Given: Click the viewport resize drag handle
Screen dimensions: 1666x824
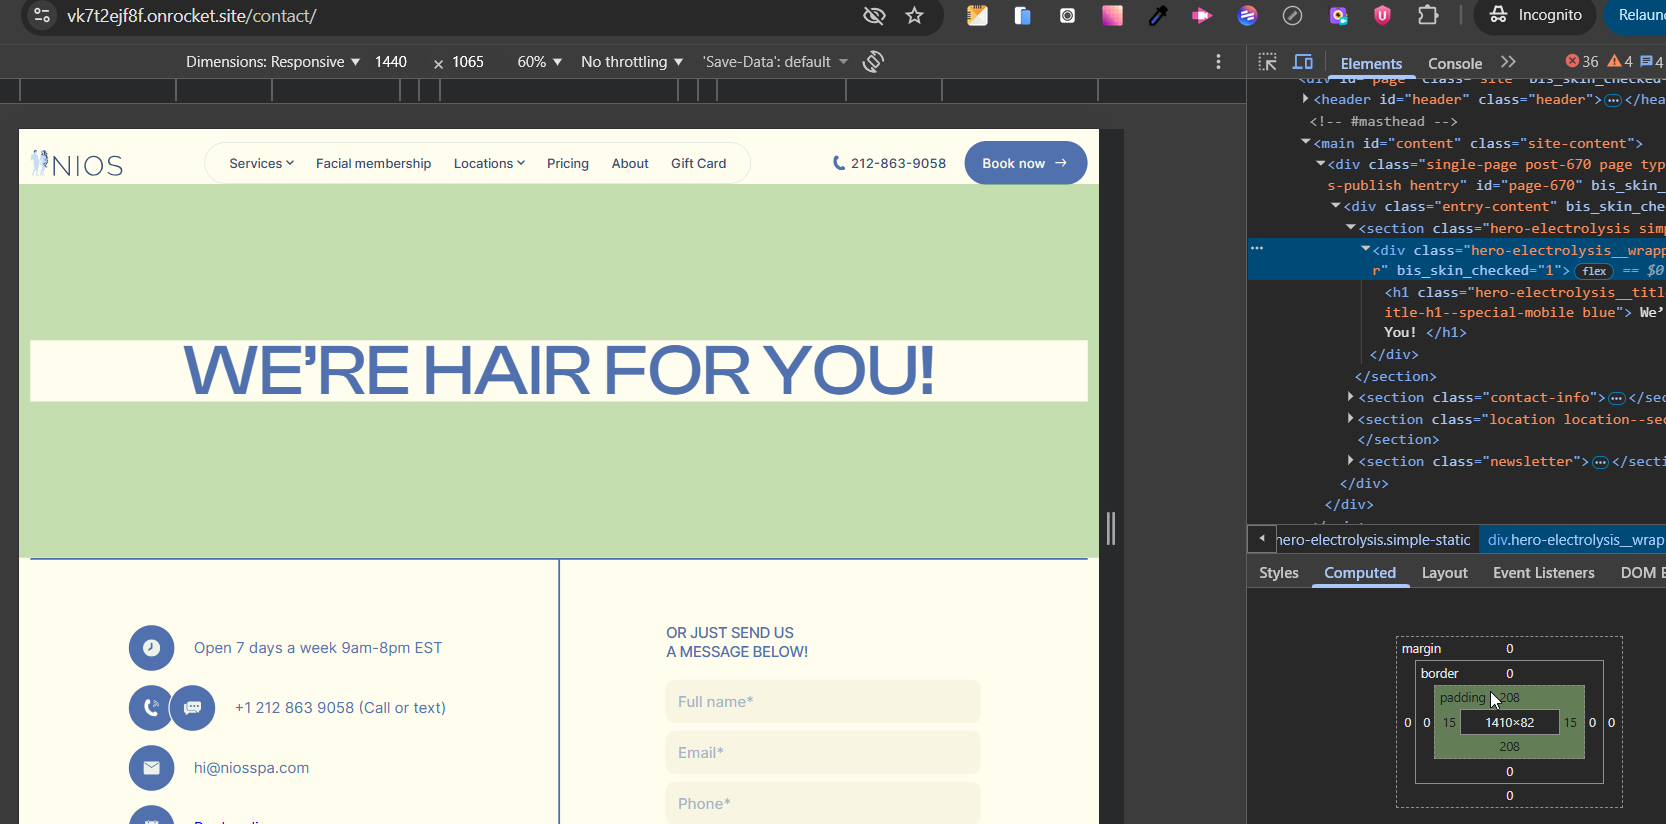Looking at the screenshot, I should click(x=1110, y=528).
